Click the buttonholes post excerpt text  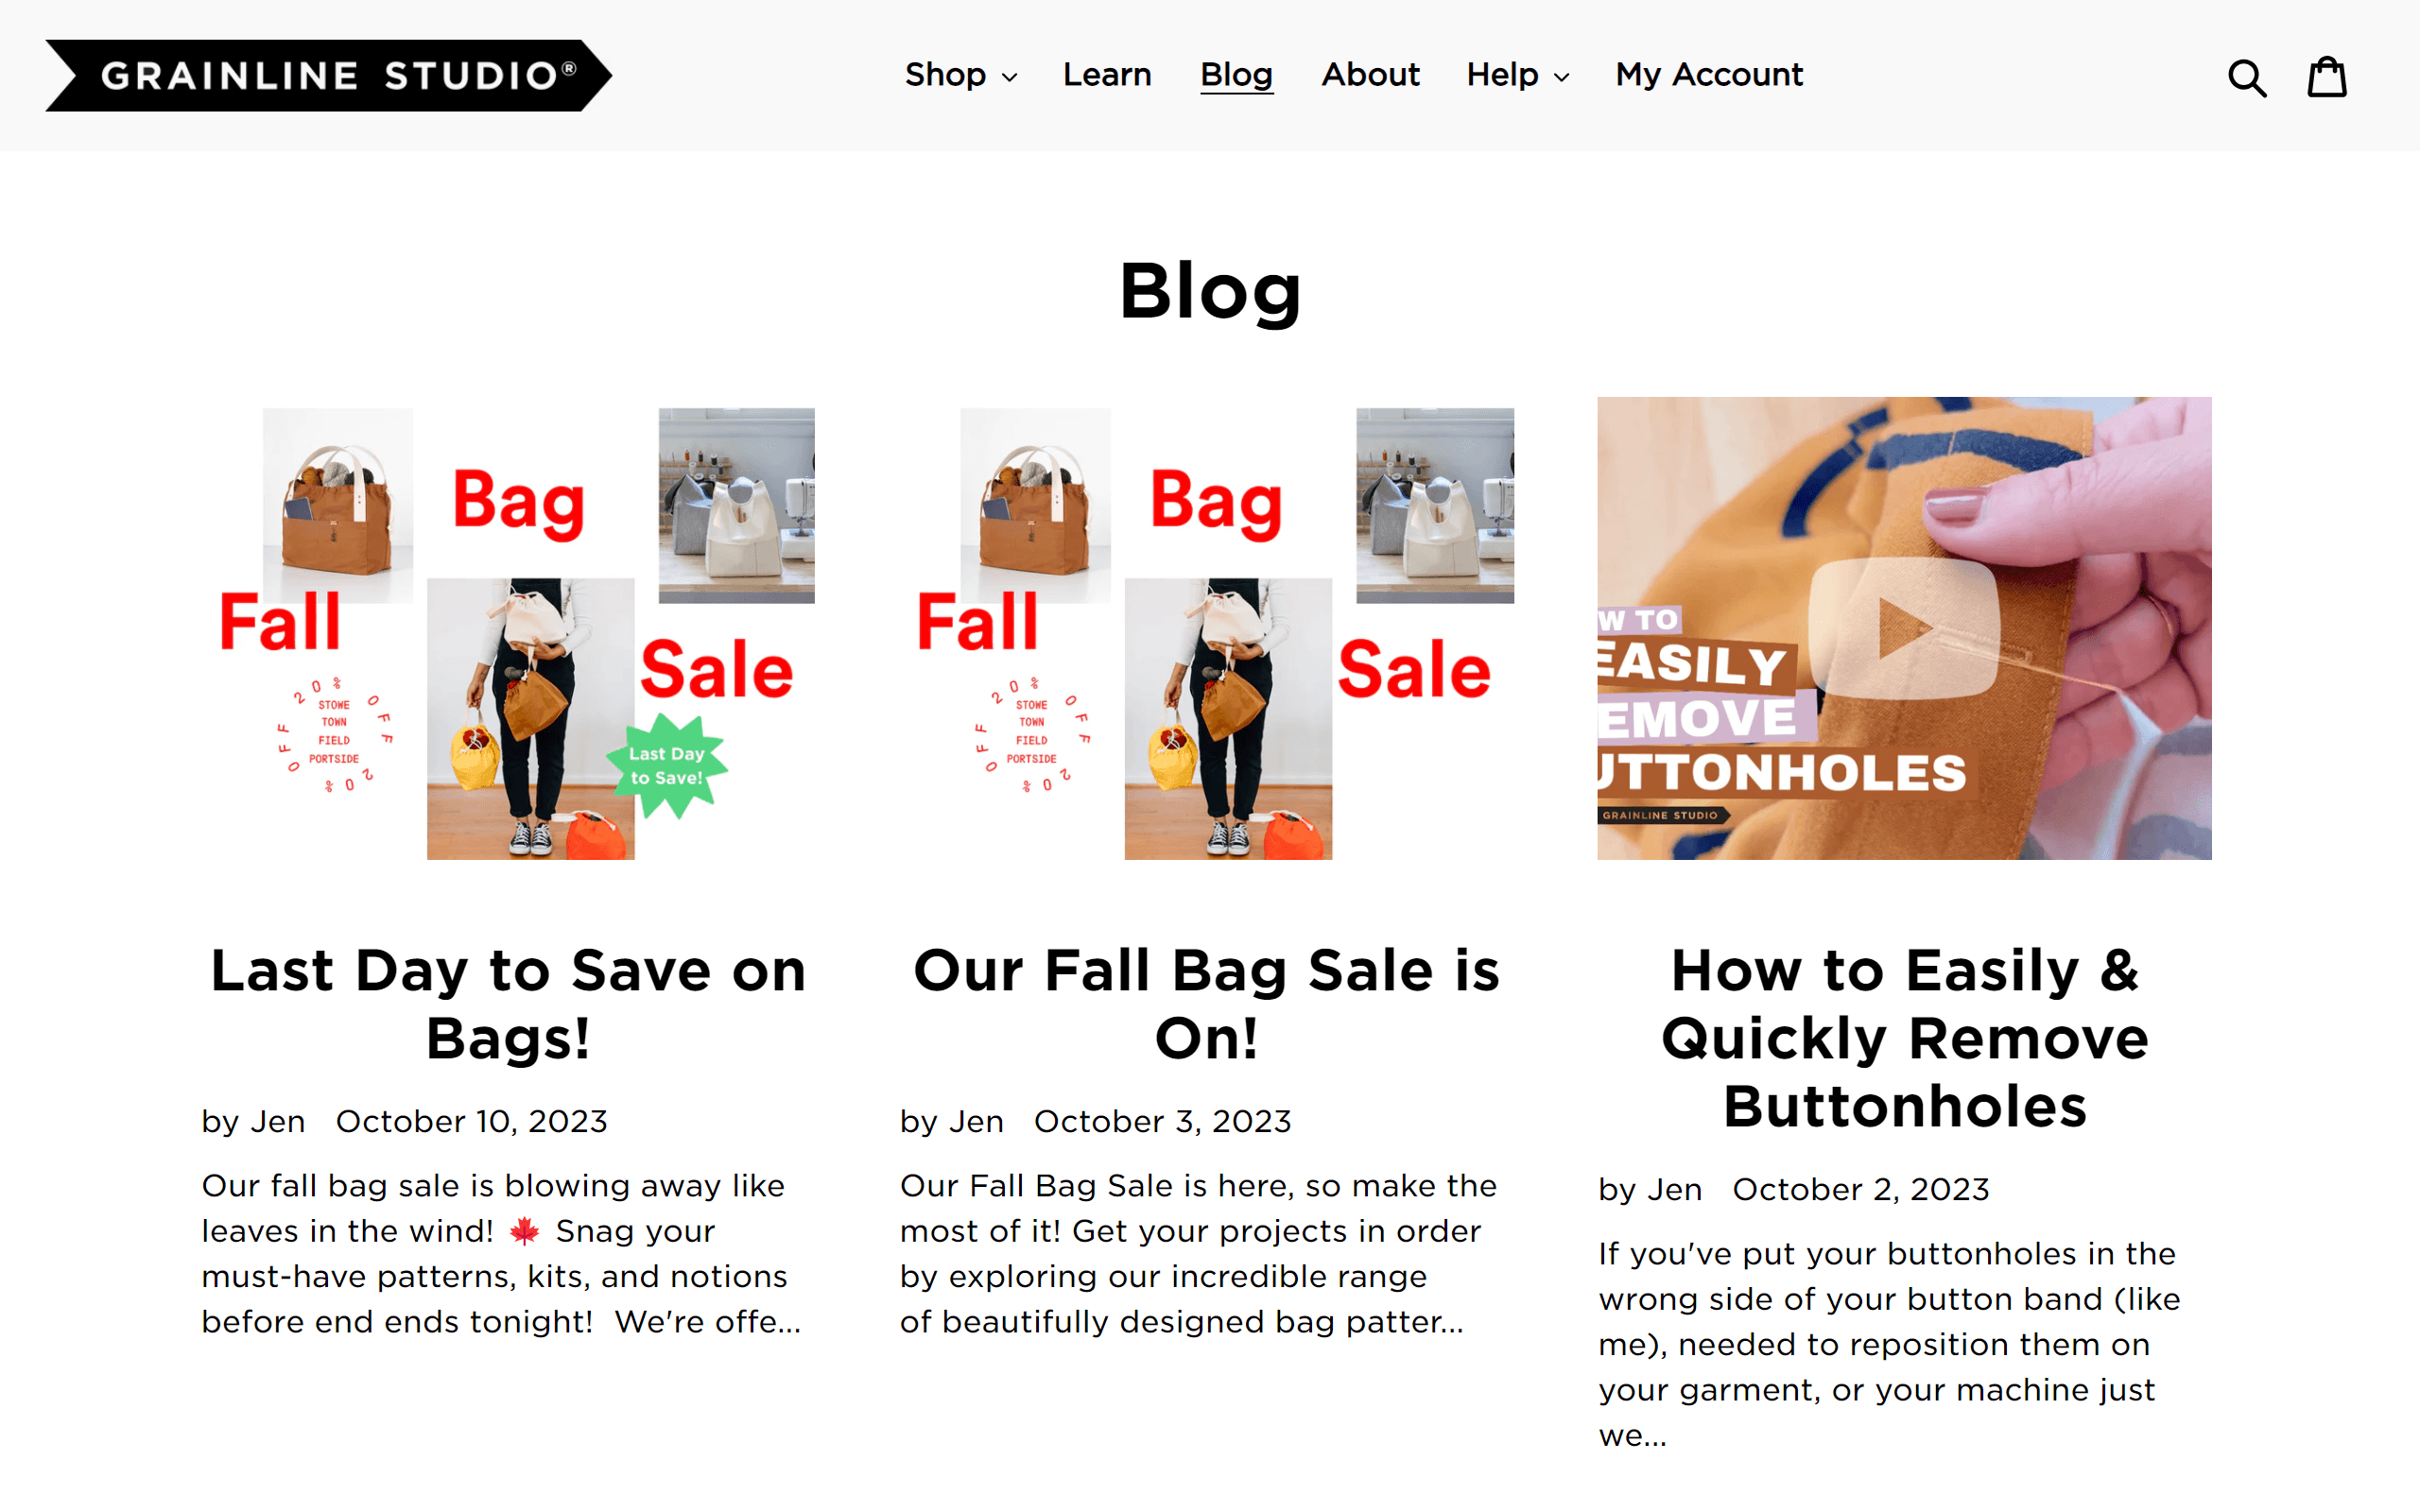[x=1890, y=1344]
